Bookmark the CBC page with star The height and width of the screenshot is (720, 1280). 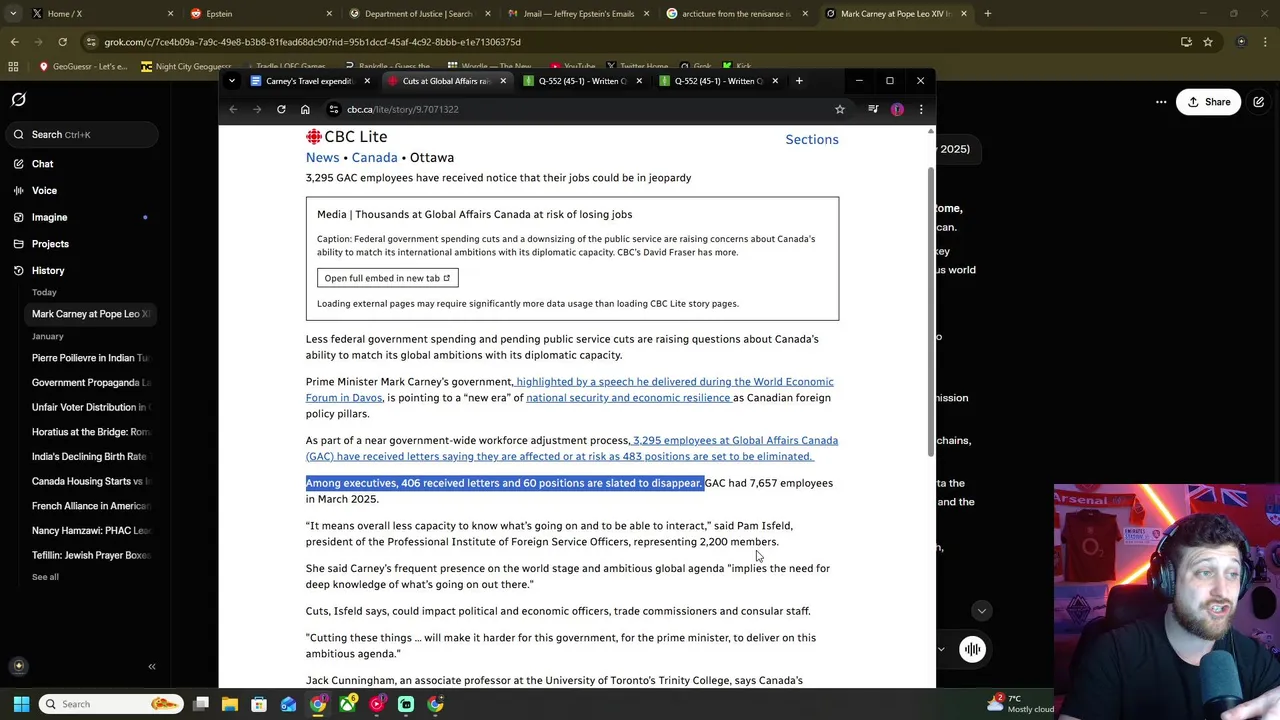coord(840,109)
